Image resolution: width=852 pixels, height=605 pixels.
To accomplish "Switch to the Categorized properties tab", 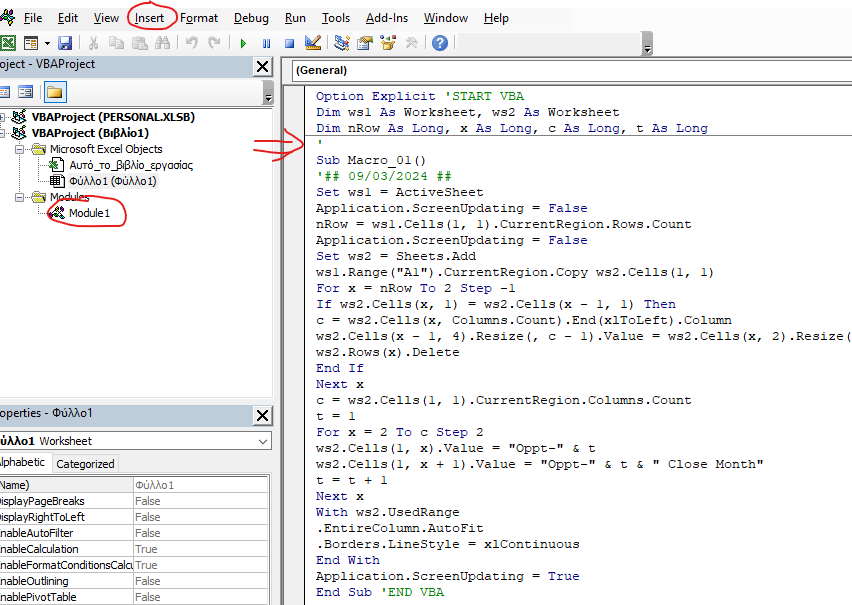I will coord(85,464).
